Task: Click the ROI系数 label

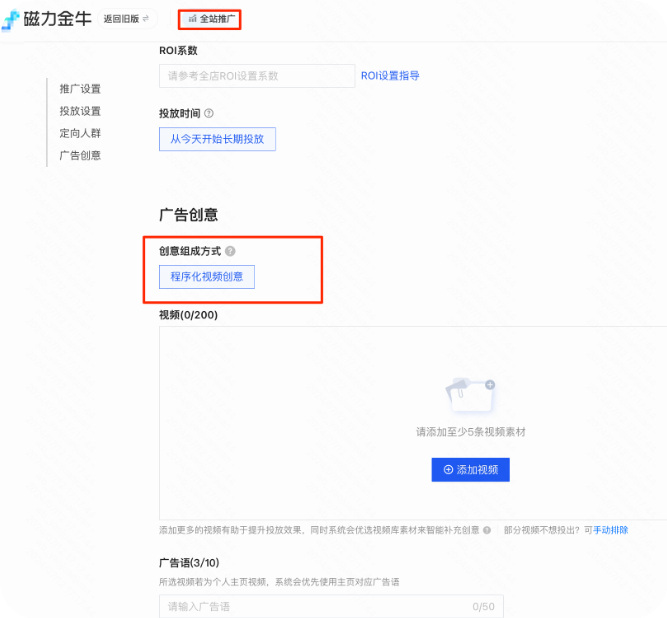Action: pos(178,50)
